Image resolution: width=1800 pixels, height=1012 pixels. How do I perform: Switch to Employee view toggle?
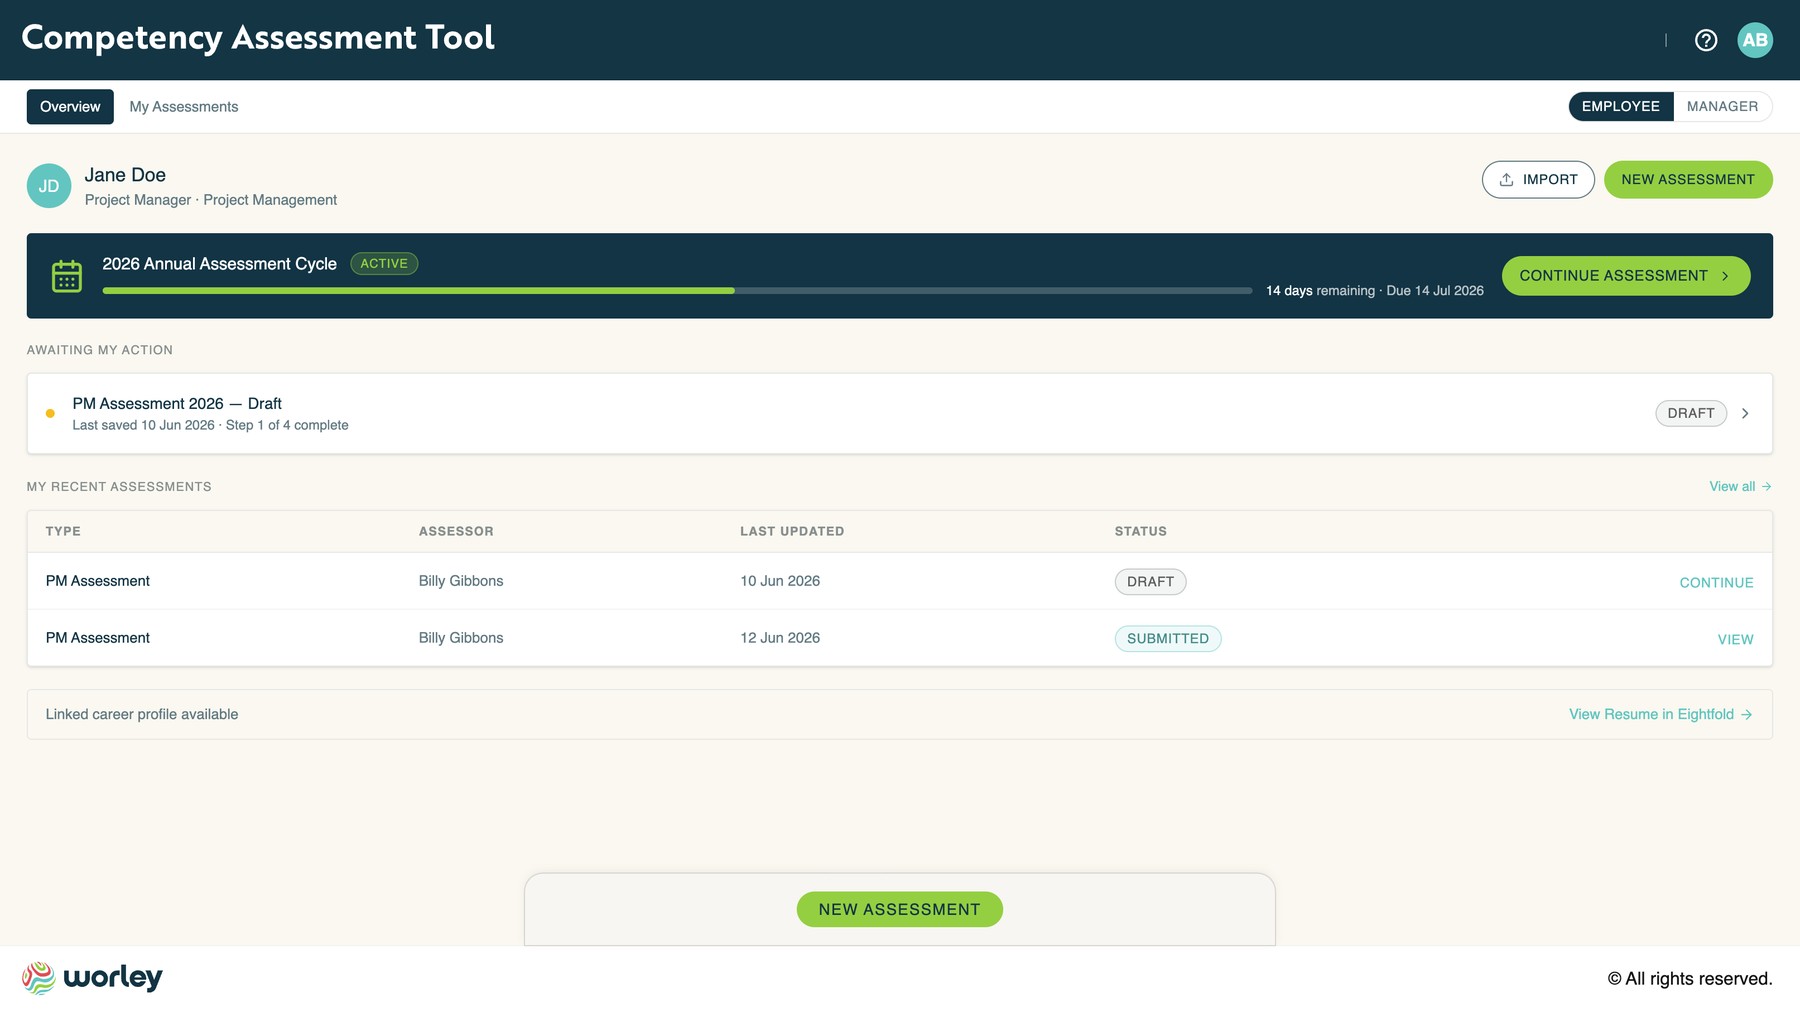click(x=1620, y=106)
